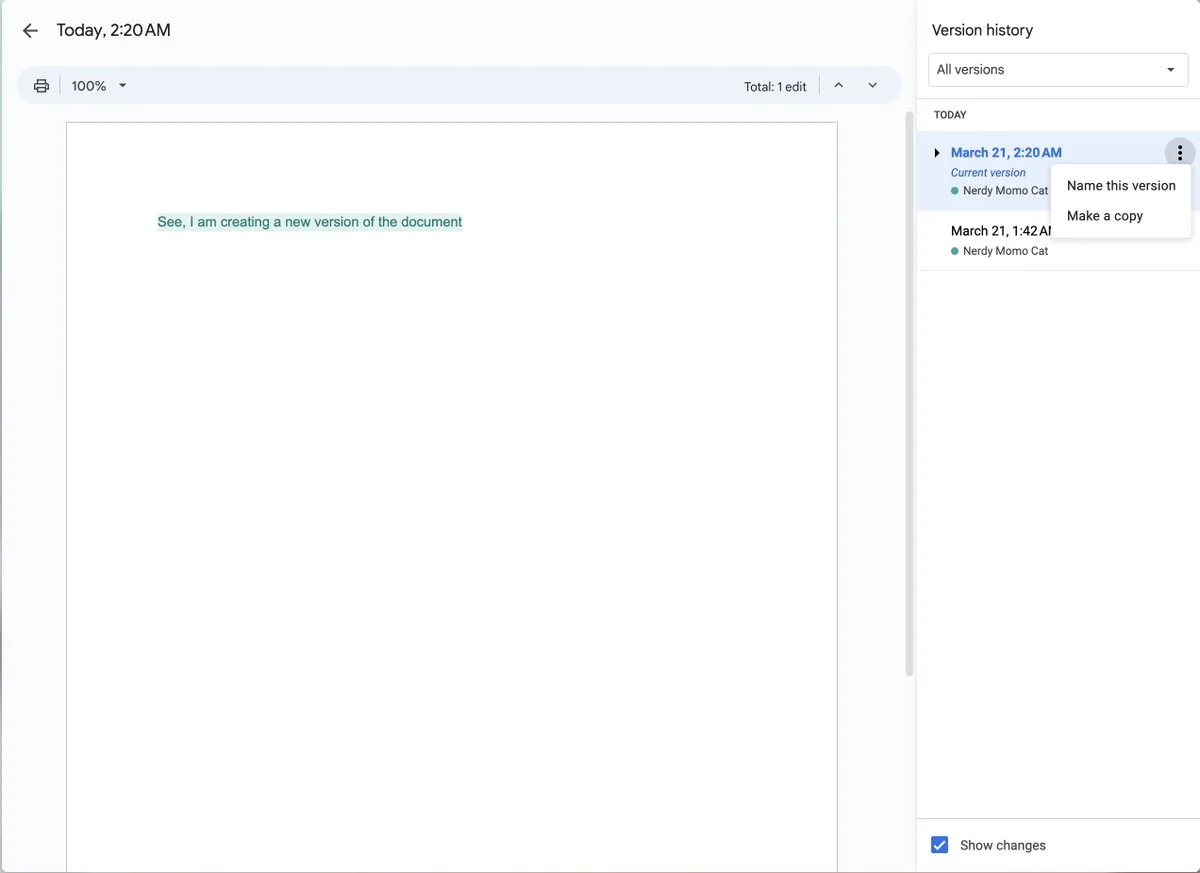The height and width of the screenshot is (873, 1200).
Task: Open the All versions filter dropdown
Action: pyautogui.click(x=1057, y=70)
